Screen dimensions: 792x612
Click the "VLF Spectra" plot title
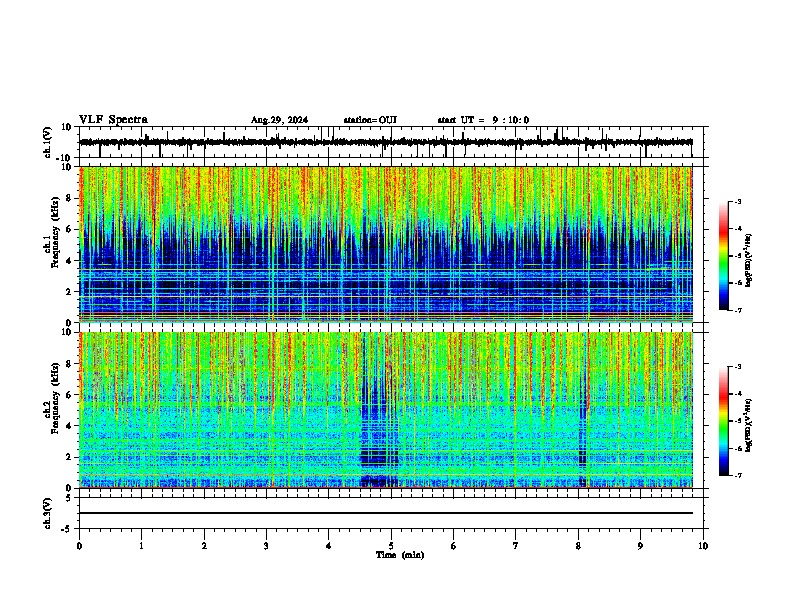point(113,119)
